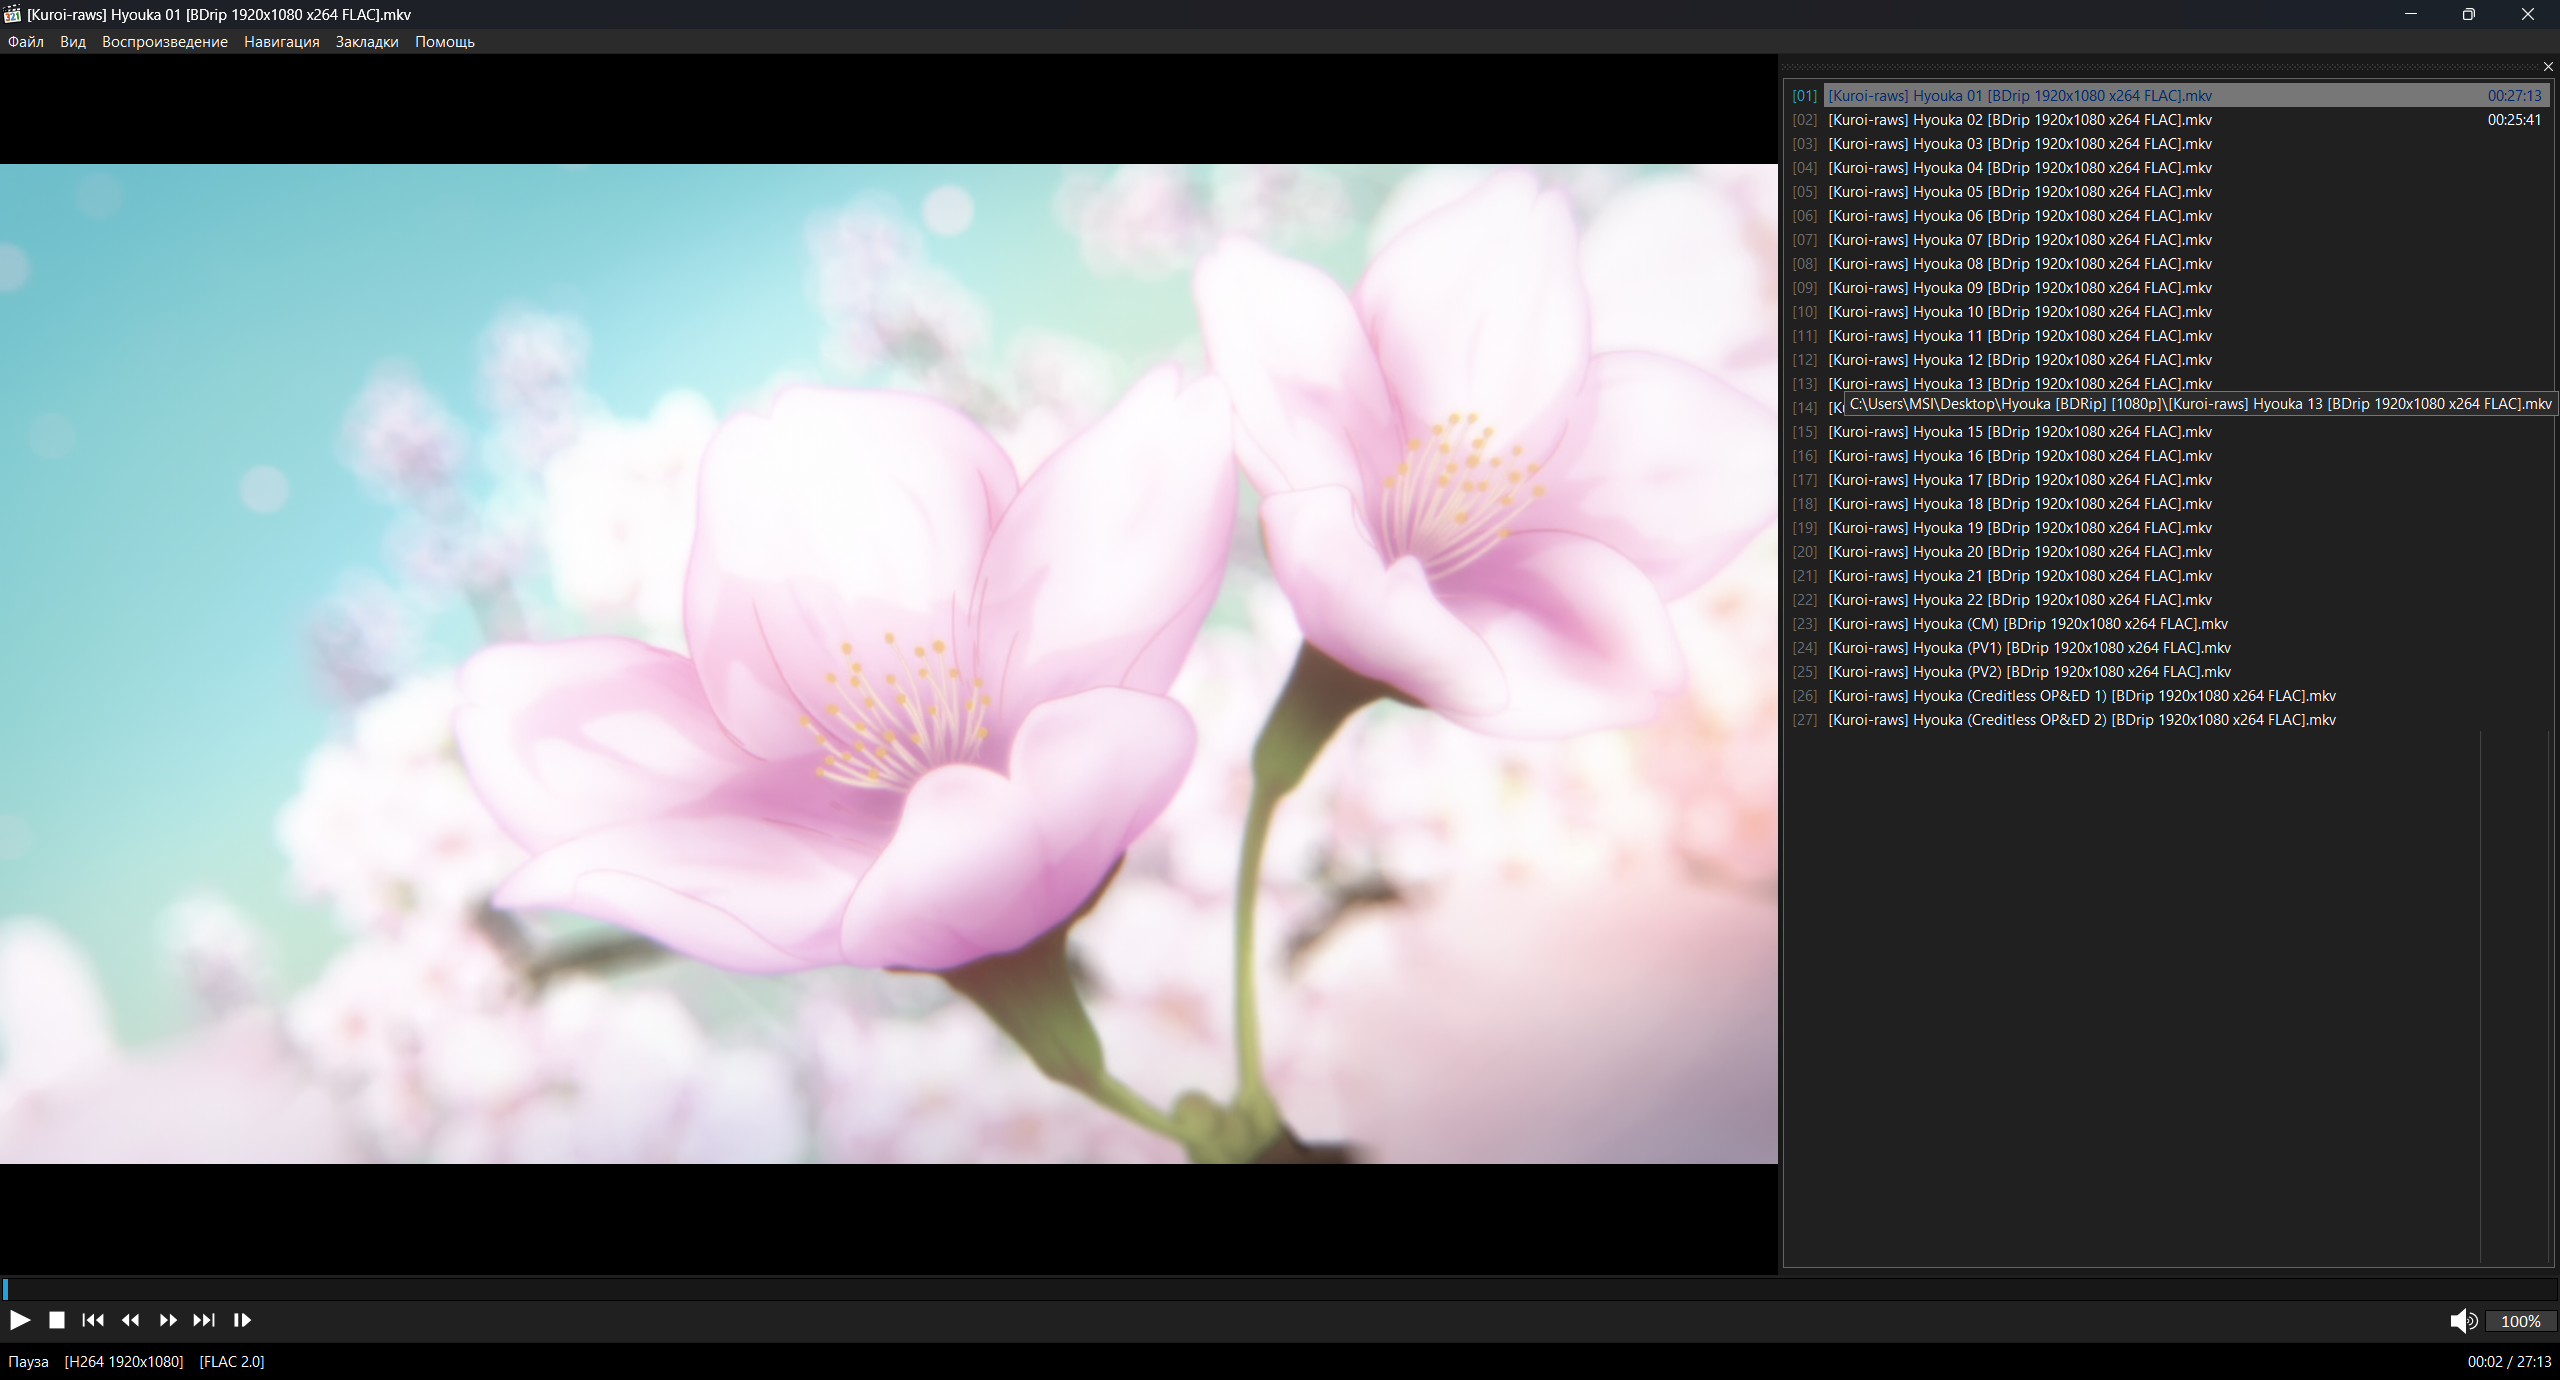Image resolution: width=2560 pixels, height=1380 pixels.
Task: Click the fast-forward button
Action: (x=167, y=1320)
